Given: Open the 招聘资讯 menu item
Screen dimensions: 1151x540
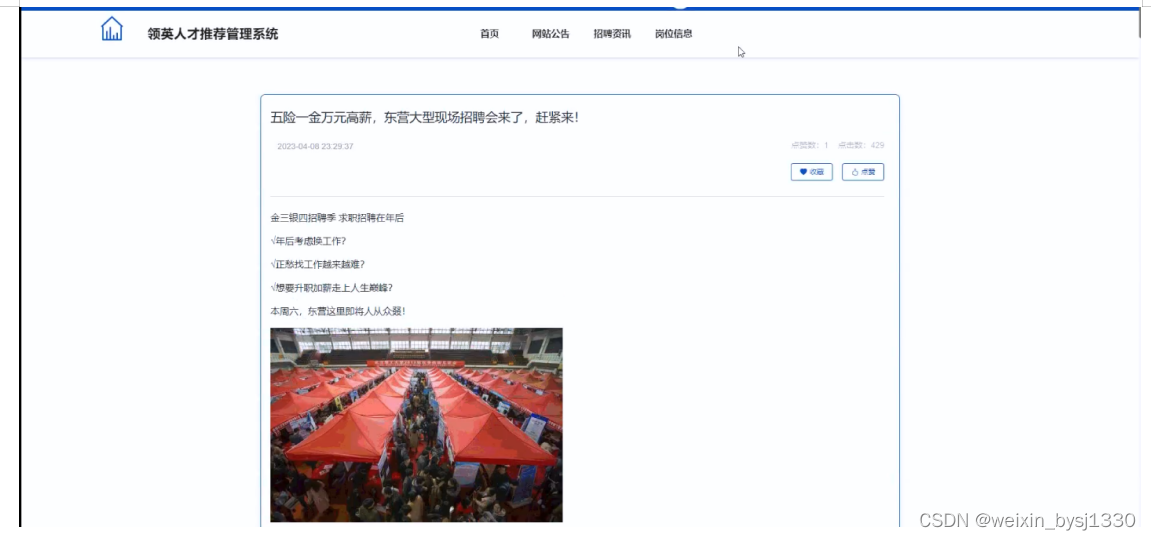Looking at the screenshot, I should point(612,34).
